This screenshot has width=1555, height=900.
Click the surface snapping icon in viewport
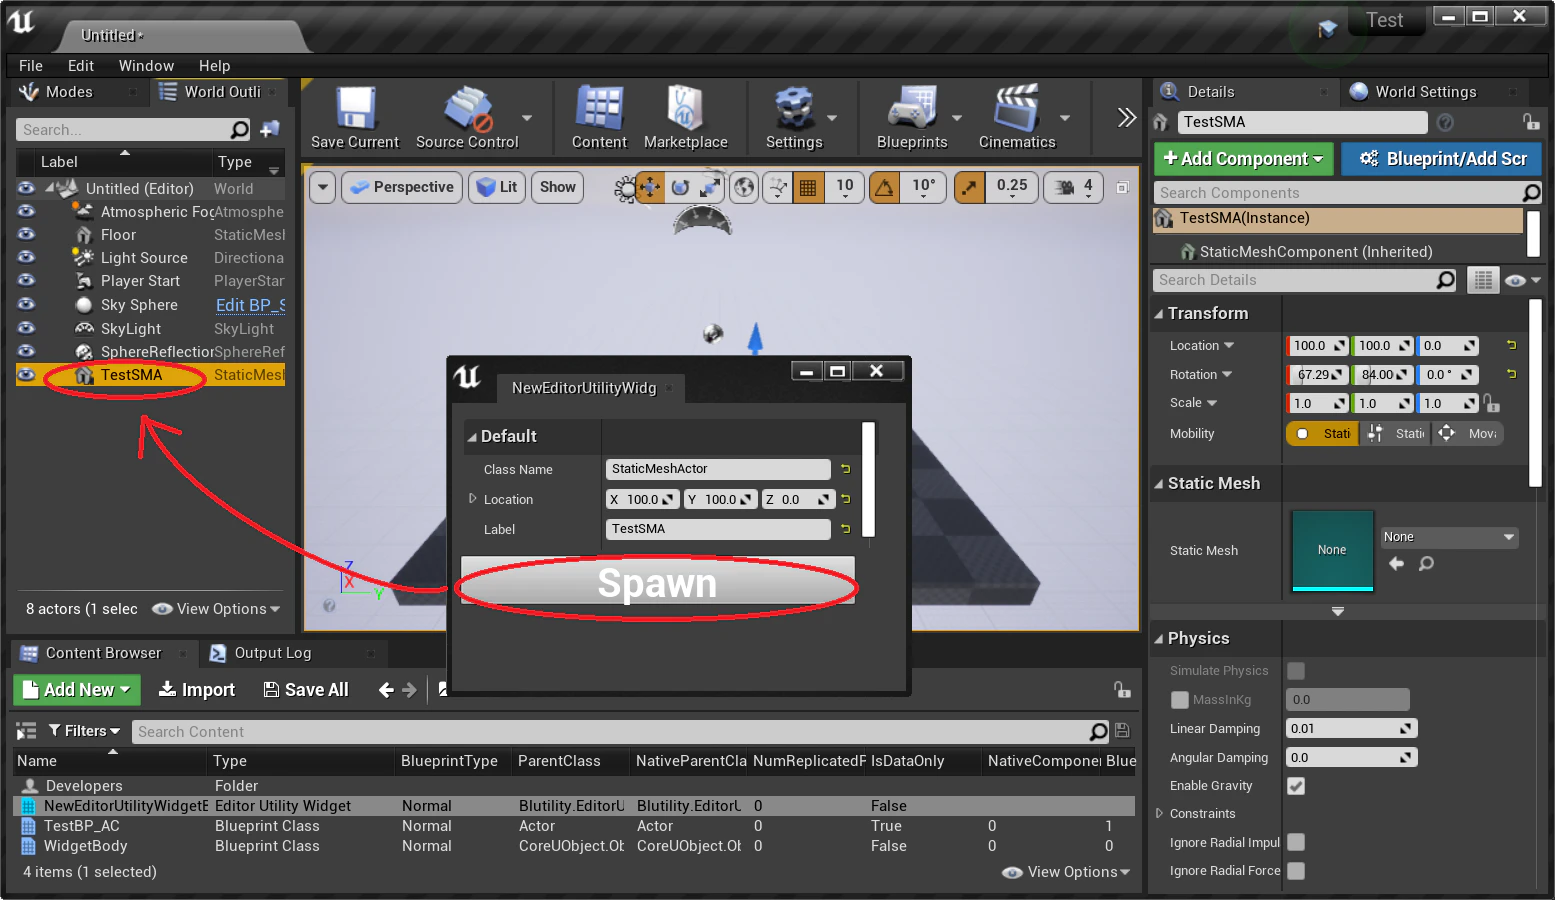tap(777, 187)
